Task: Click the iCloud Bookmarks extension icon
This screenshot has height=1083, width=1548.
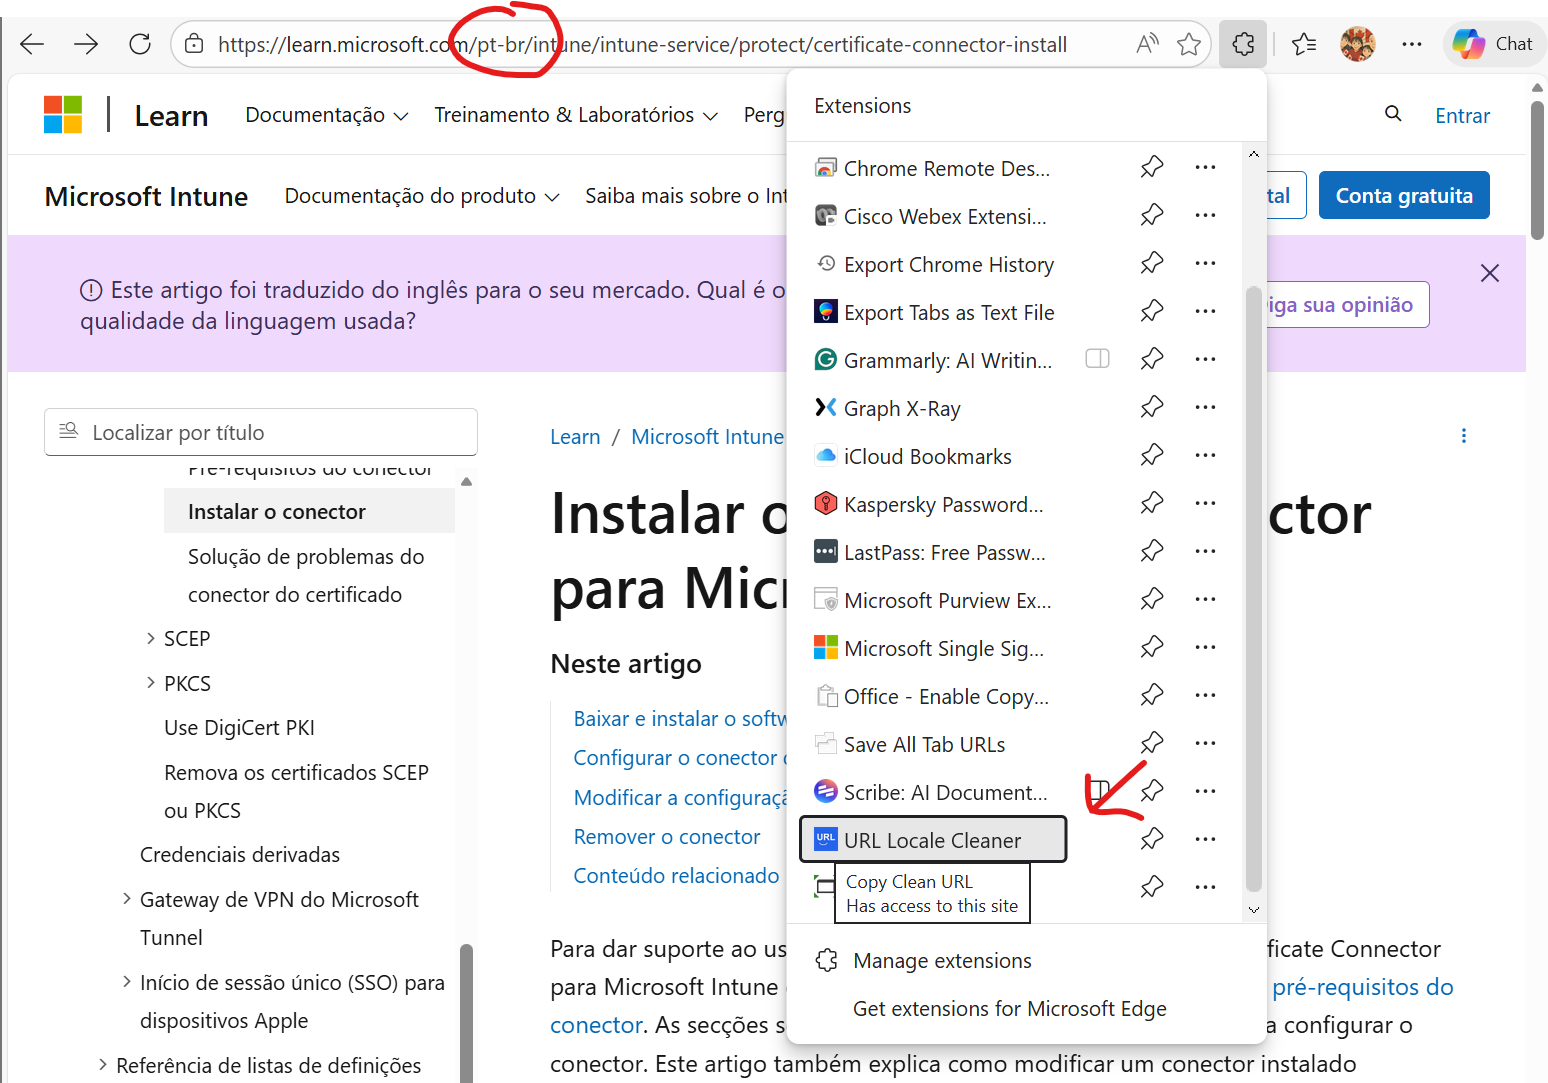Action: (x=826, y=455)
